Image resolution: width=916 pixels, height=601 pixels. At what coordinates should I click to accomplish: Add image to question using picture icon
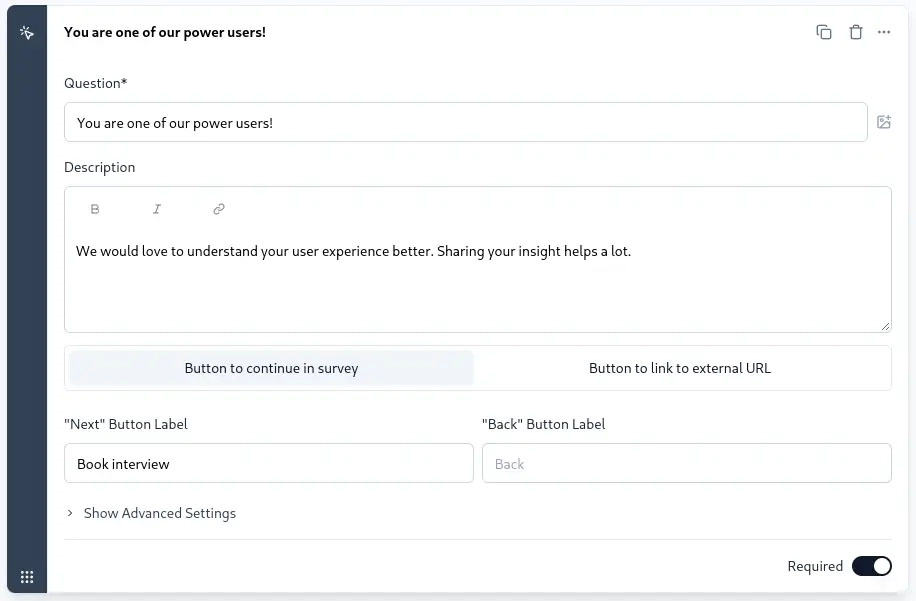tap(884, 122)
